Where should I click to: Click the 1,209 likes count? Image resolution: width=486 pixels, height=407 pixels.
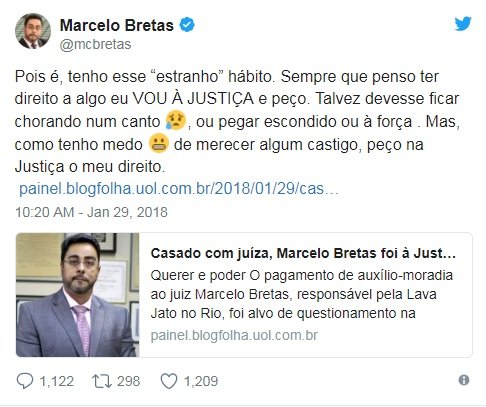[x=201, y=381]
